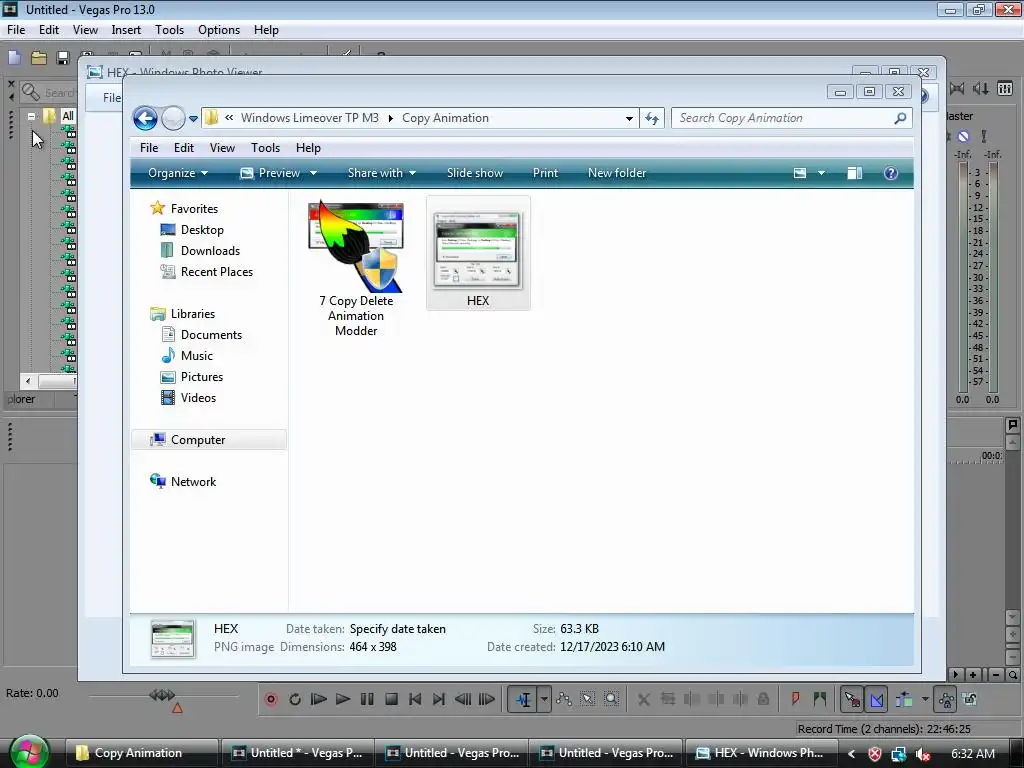Open Explorer window Edit menu
The width and height of the screenshot is (1024, 768).
(x=184, y=148)
